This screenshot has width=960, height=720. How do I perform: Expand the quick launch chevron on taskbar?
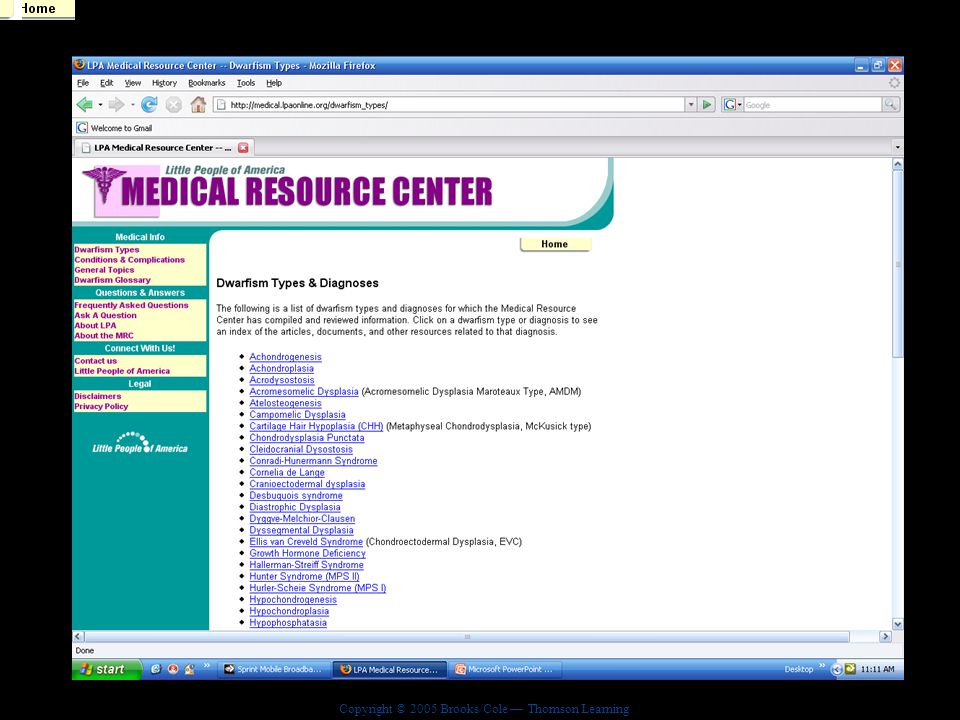coord(207,666)
